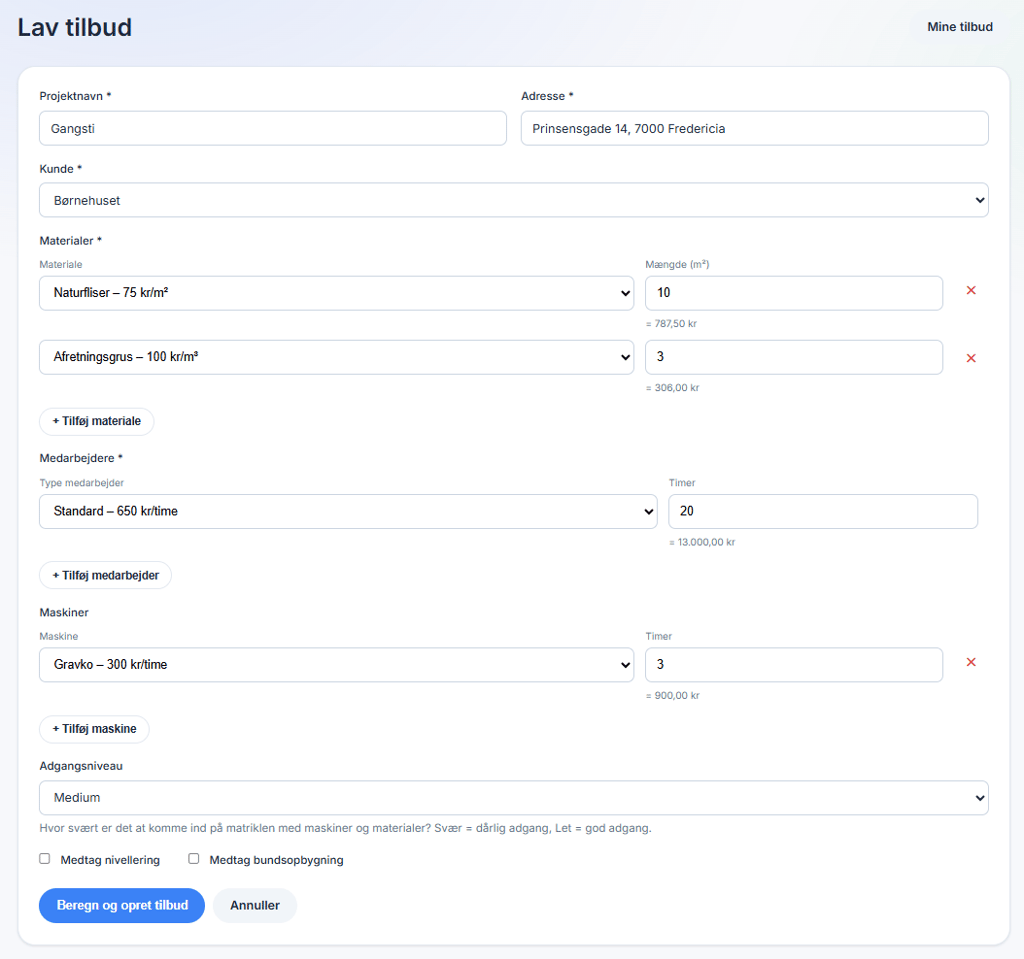
Task: Remove the Gravko machine row
Action: pyautogui.click(x=970, y=662)
